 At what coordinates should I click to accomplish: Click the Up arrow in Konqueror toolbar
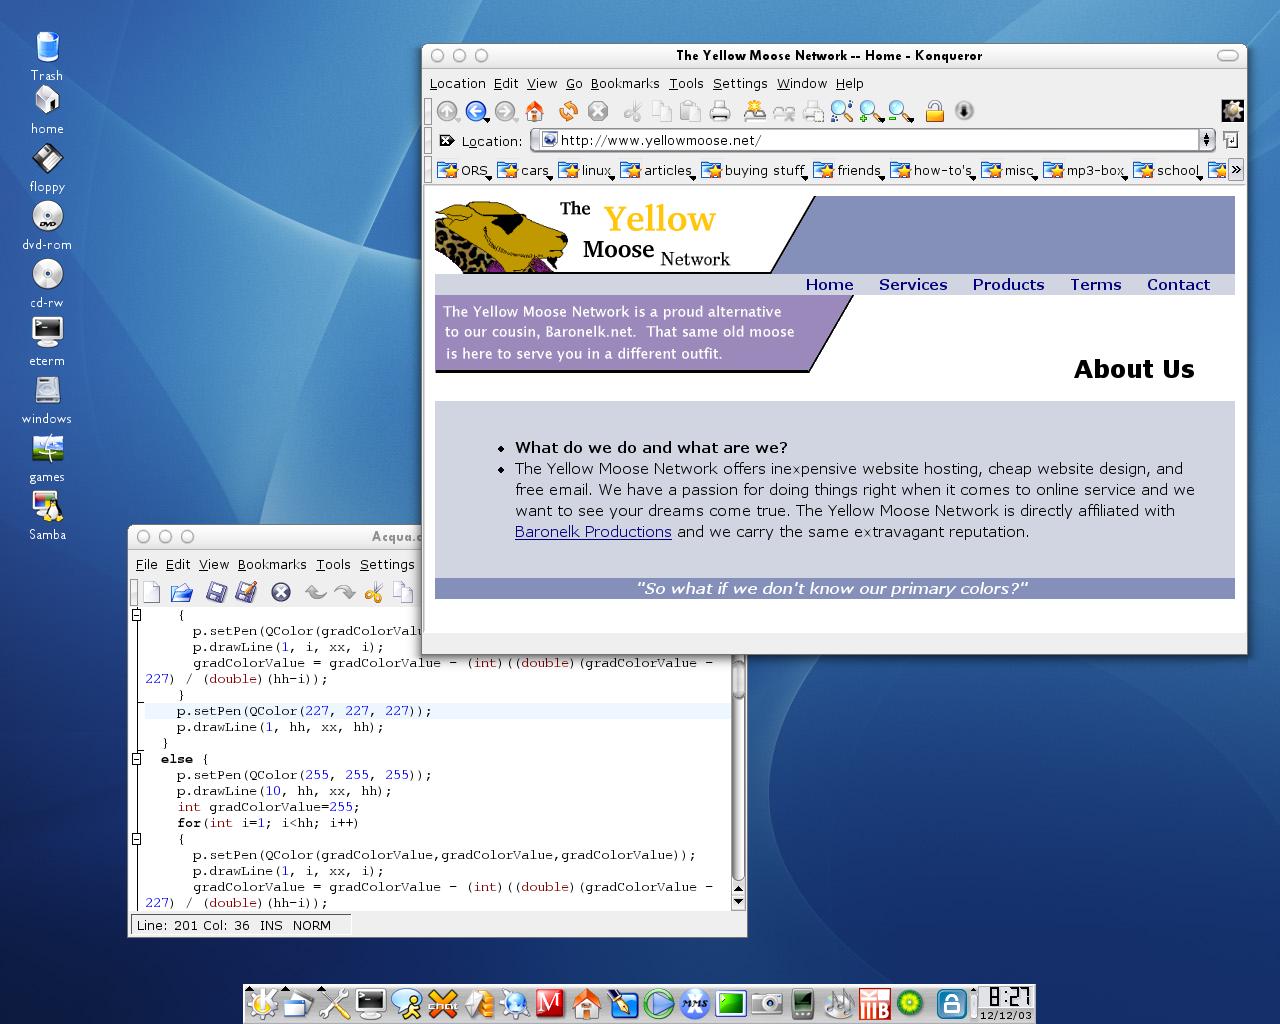pos(447,112)
